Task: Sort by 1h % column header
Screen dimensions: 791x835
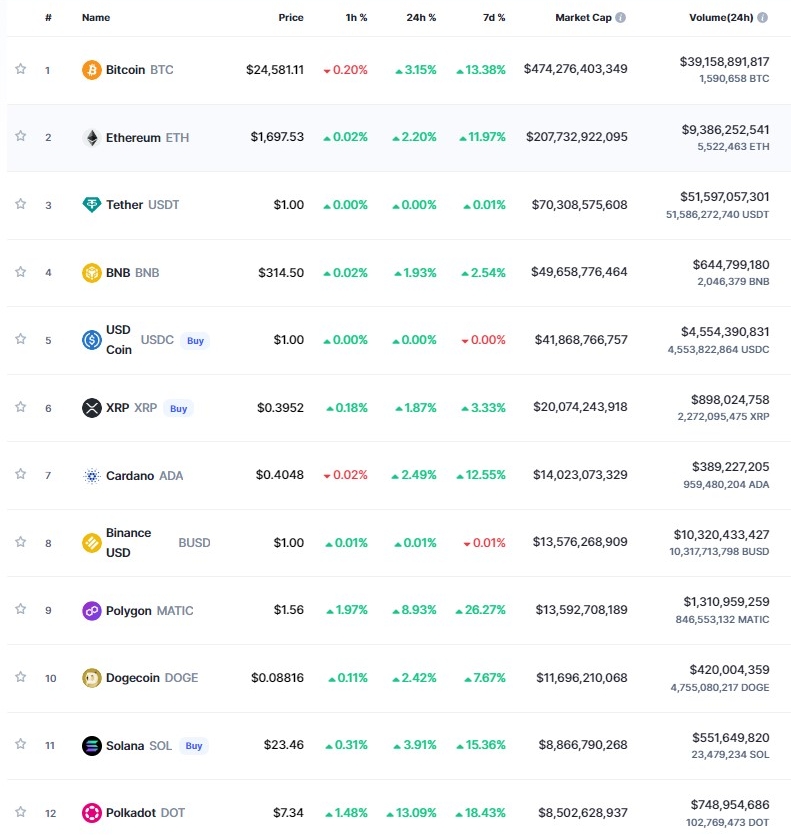Action: (x=356, y=18)
